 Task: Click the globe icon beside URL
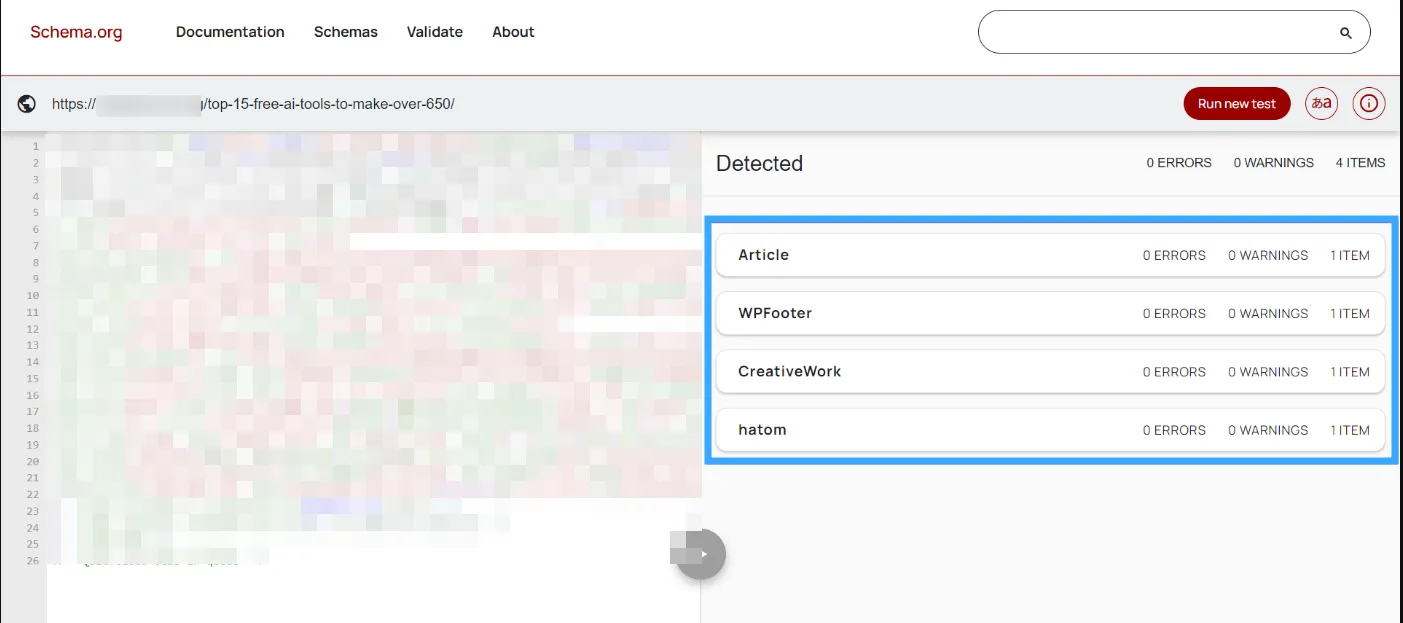click(x=27, y=104)
